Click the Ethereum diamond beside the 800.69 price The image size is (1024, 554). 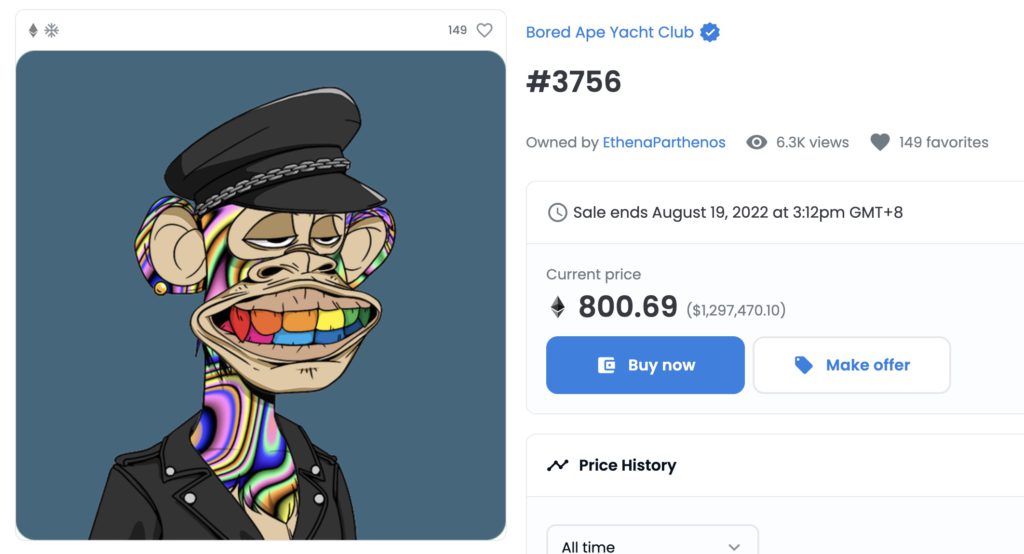coord(558,307)
